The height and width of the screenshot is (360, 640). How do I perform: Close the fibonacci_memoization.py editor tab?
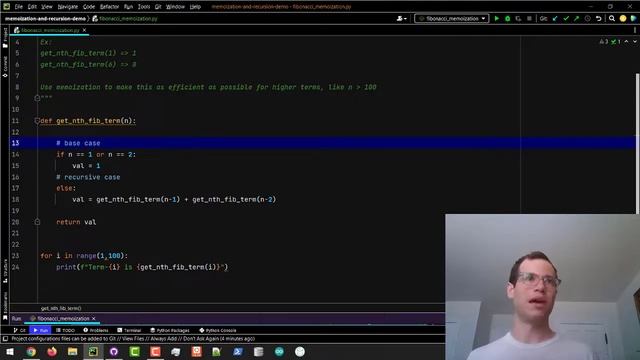tap(84, 30)
